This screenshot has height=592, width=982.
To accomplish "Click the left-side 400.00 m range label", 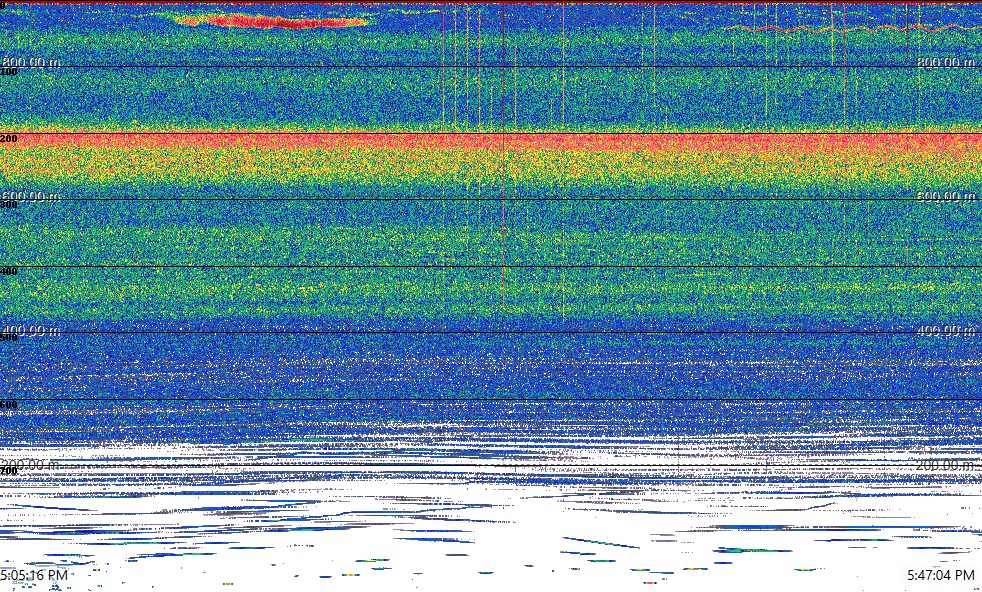I will tap(31, 330).
